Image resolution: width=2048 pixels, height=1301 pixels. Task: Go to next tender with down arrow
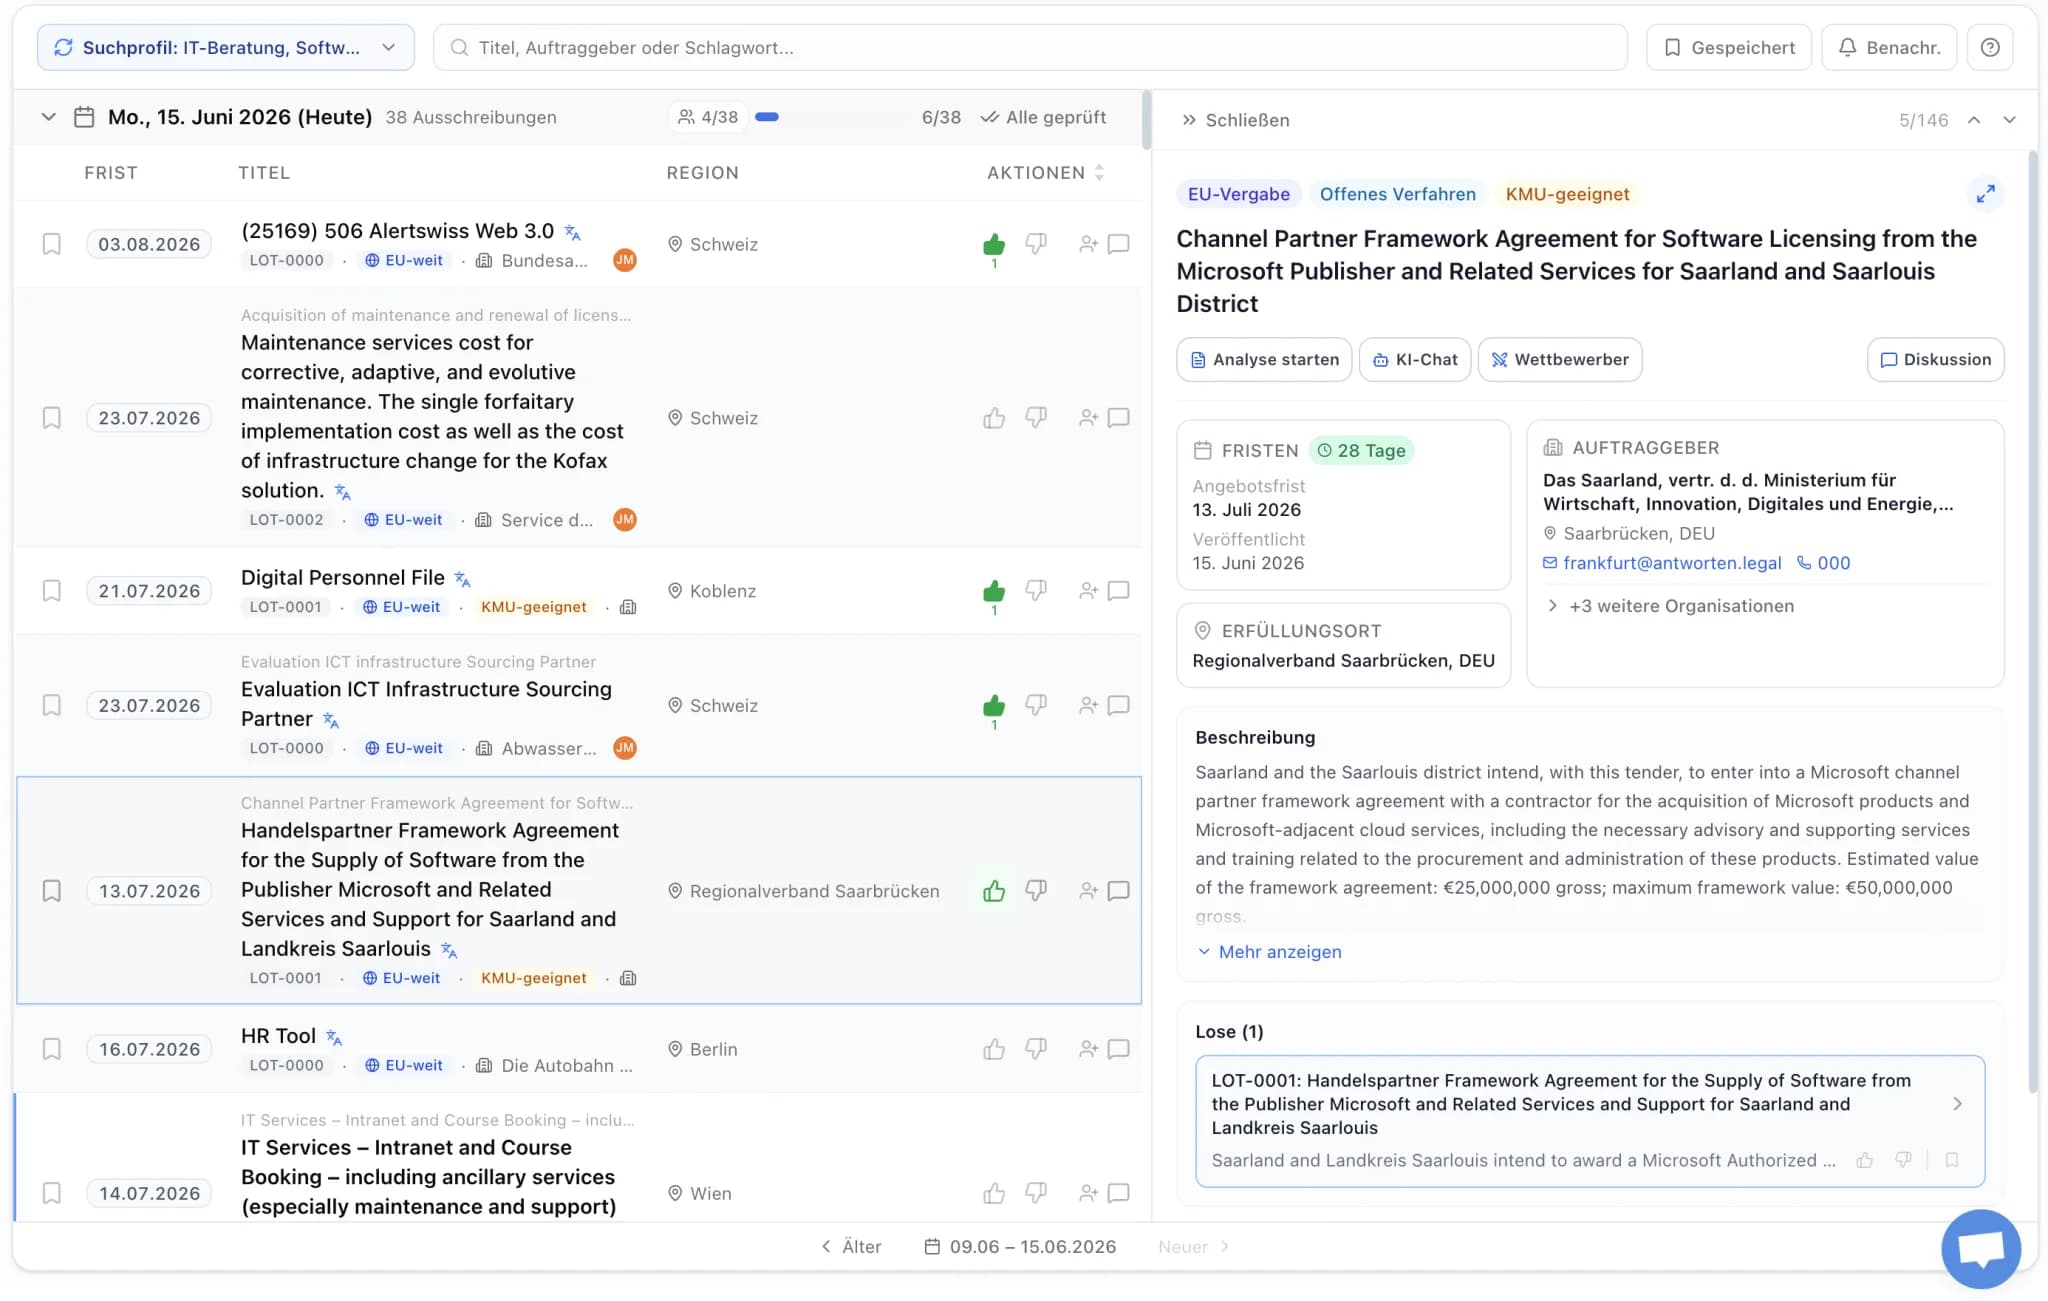[2009, 120]
